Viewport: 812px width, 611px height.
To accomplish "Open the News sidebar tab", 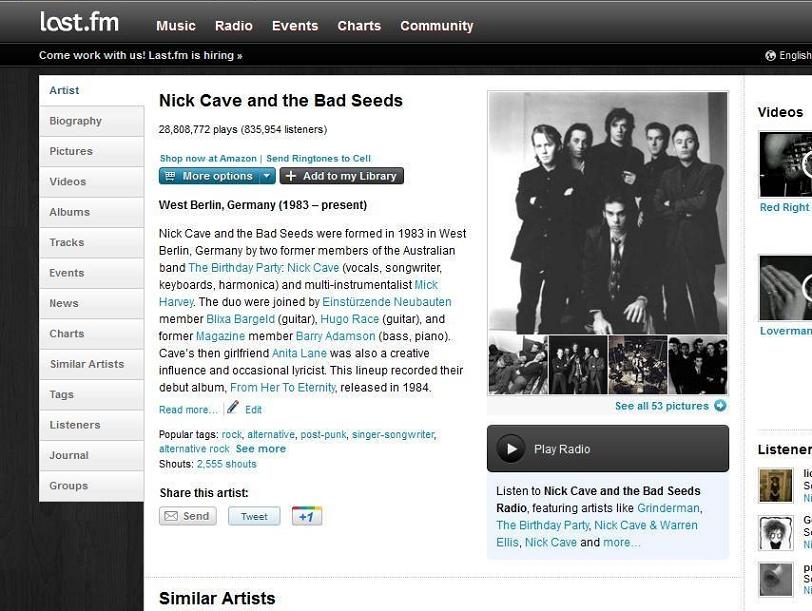I will [92, 303].
